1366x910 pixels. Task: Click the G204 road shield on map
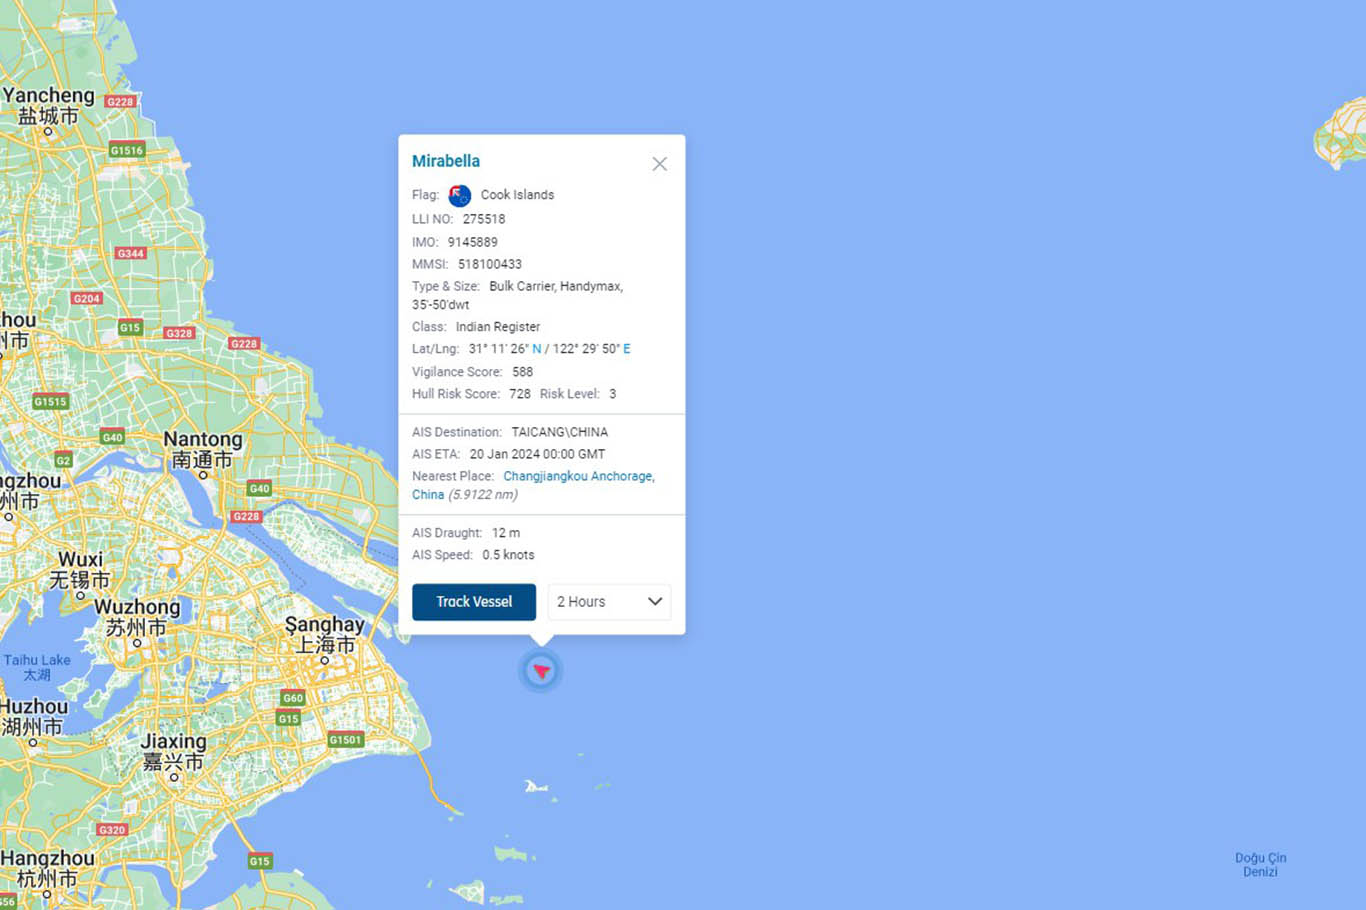point(87,299)
